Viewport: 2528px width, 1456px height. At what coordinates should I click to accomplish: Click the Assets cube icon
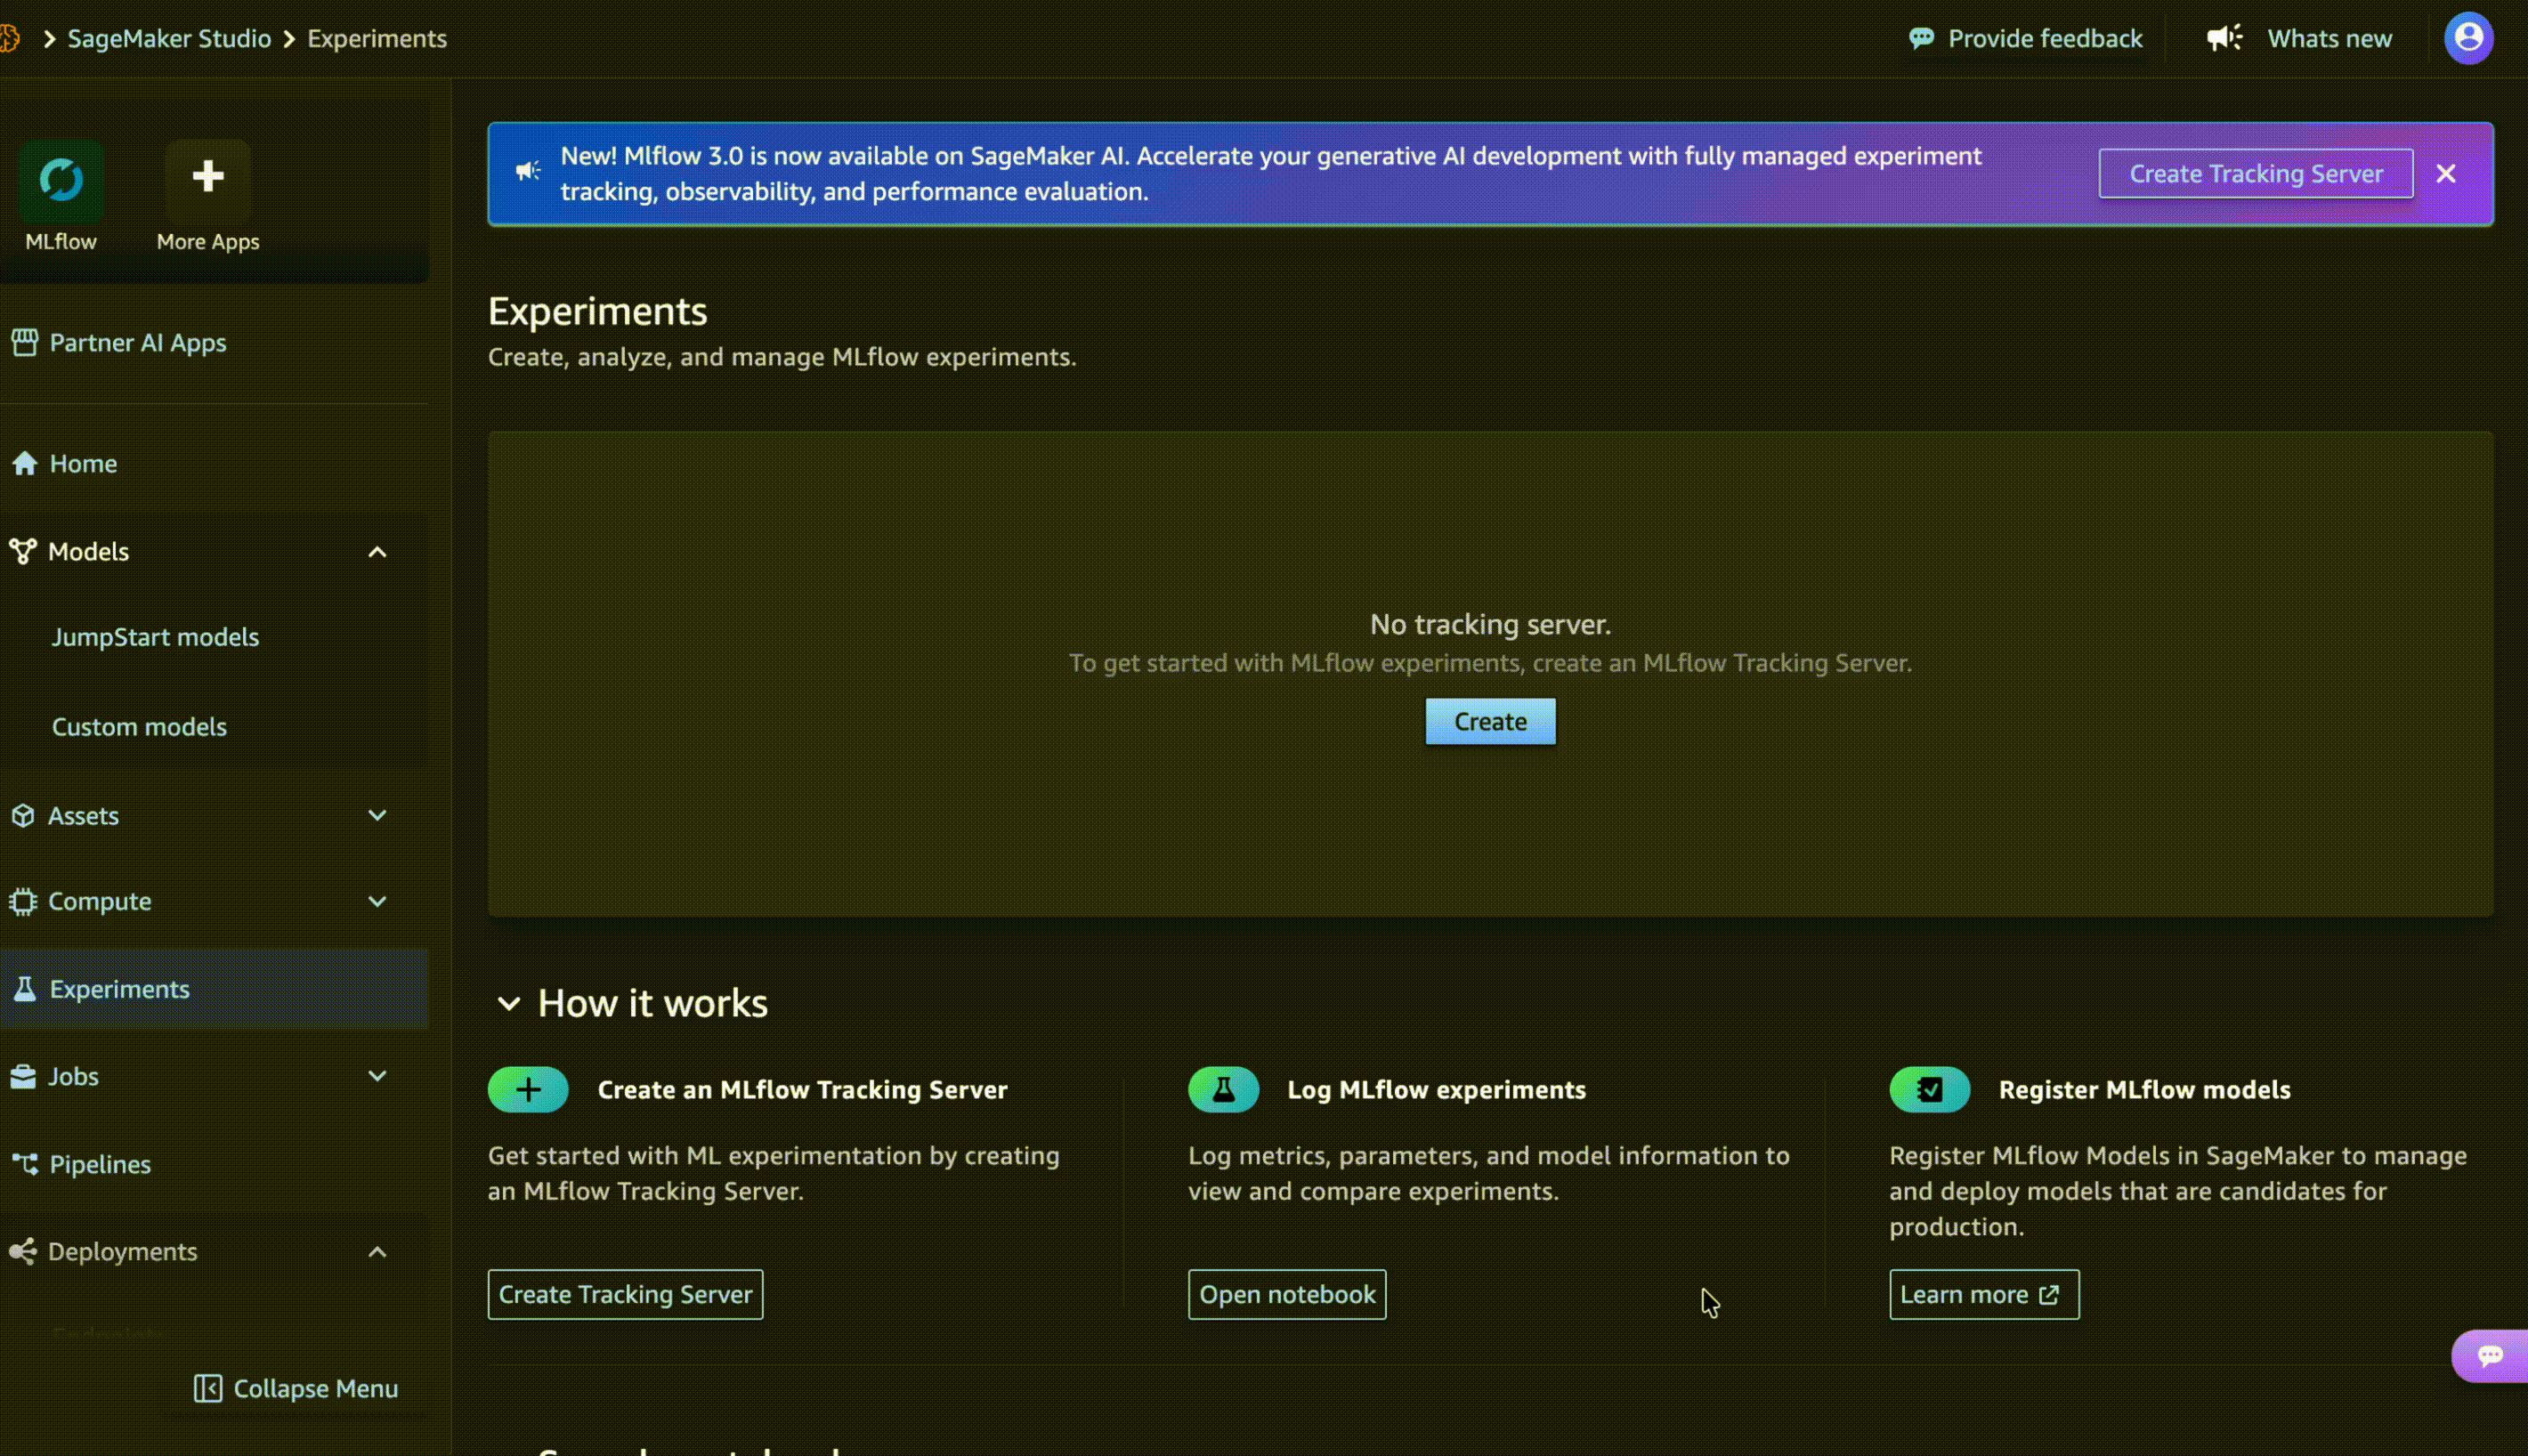tap(23, 815)
